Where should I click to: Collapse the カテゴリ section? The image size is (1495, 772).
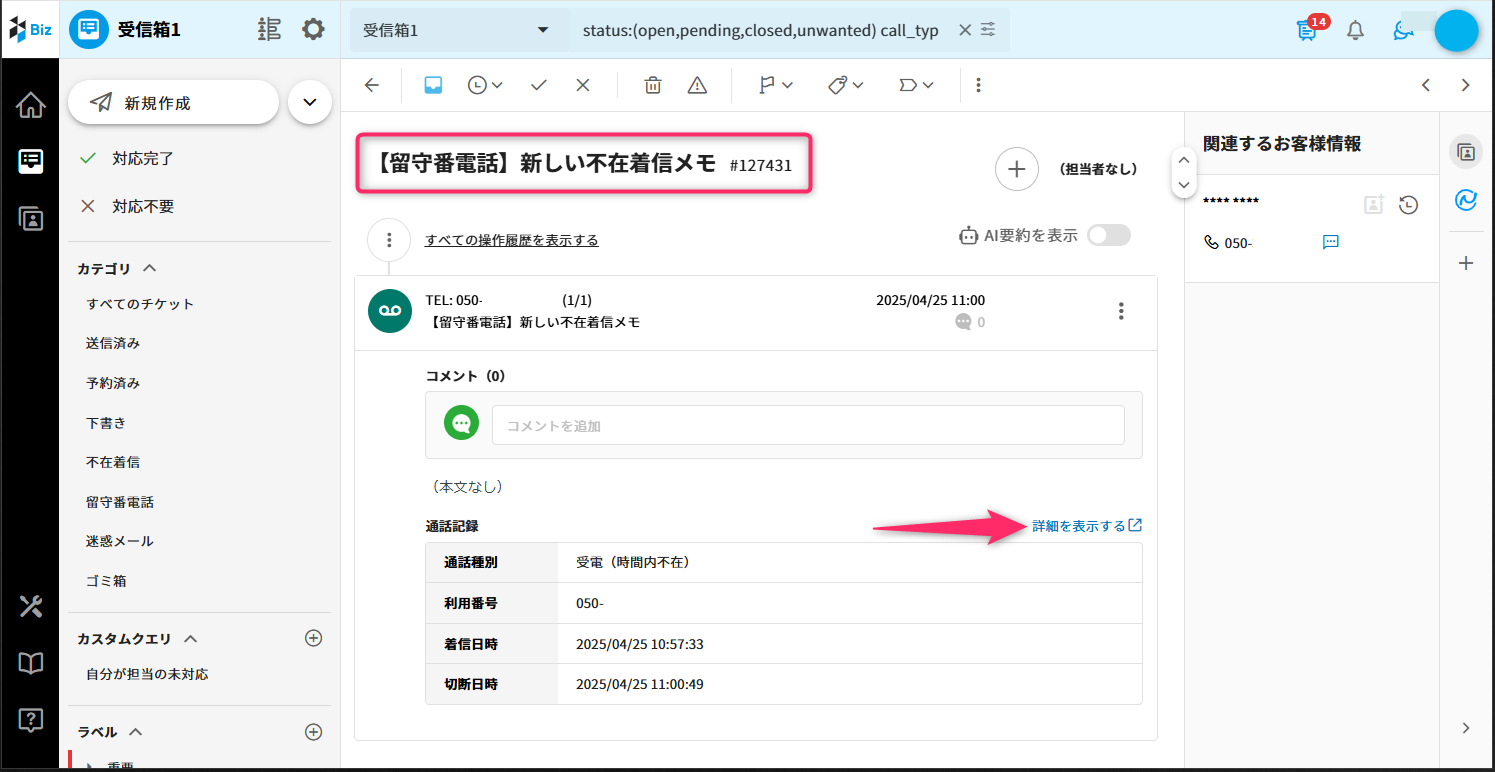point(150,268)
